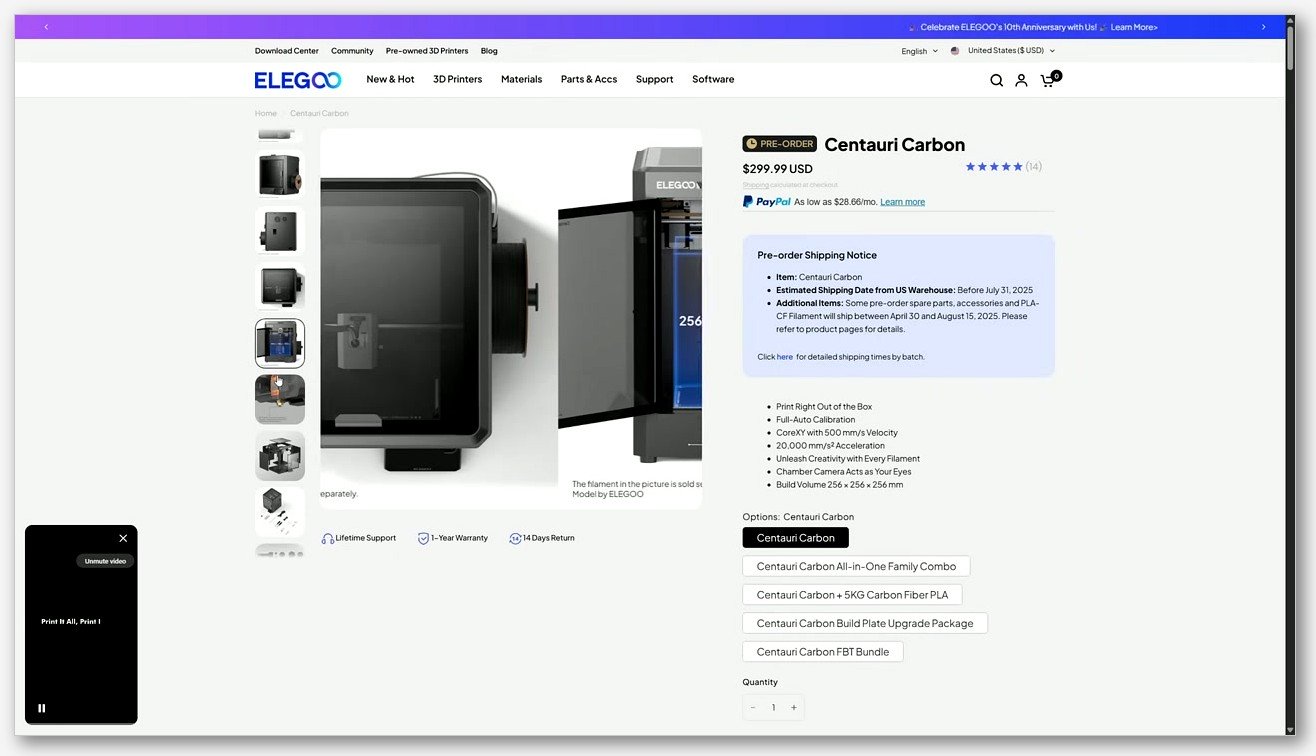
Task: Open the five-star rating reviews
Action: 994,167
